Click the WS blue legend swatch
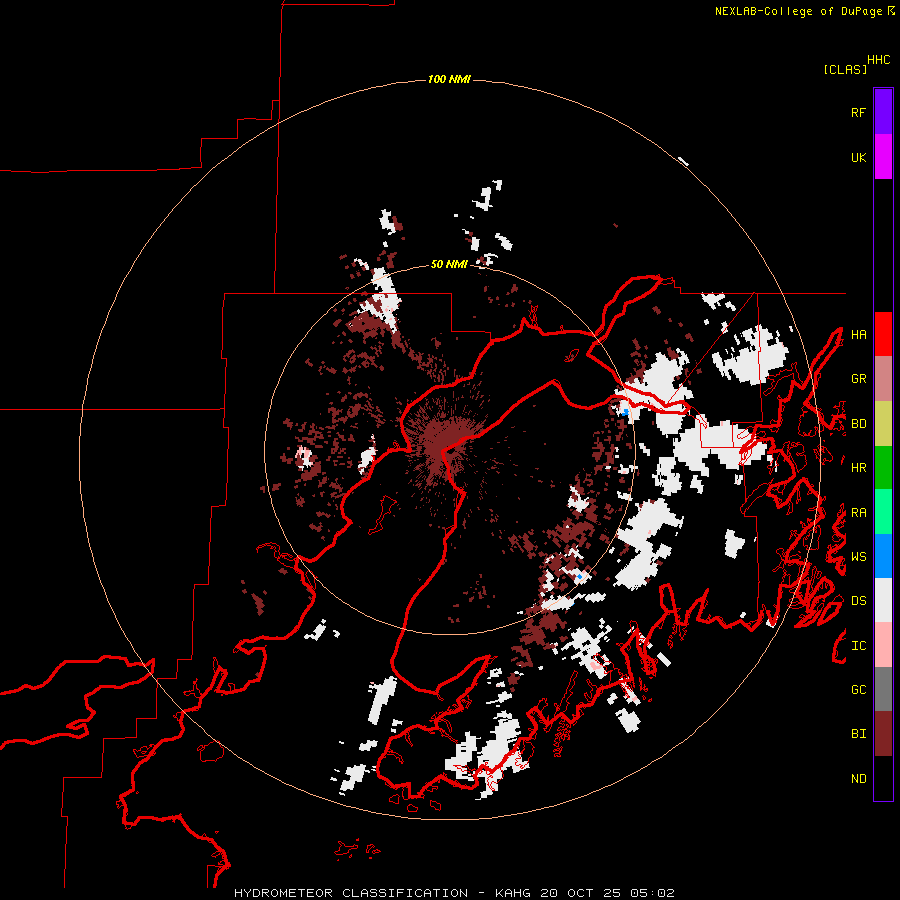This screenshot has width=900, height=900. point(883,556)
